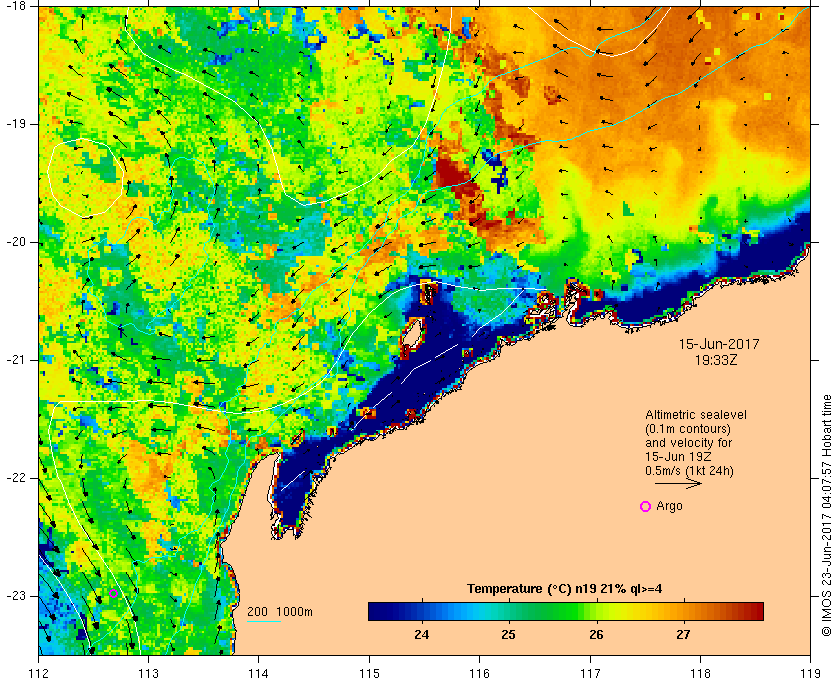Viewport: 840px width, 680px height.
Task: Click the longitude axis label '119'
Action: (x=811, y=674)
